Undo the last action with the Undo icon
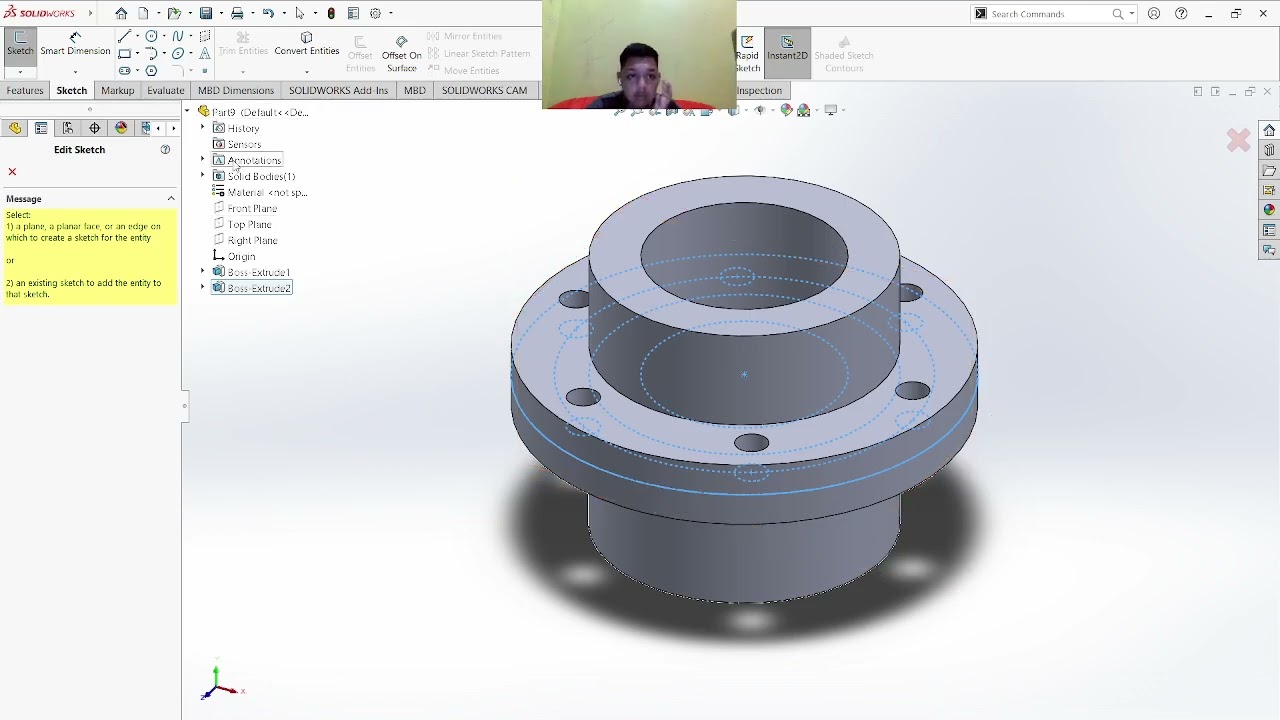Image resolution: width=1280 pixels, height=720 pixels. pyautogui.click(x=268, y=14)
